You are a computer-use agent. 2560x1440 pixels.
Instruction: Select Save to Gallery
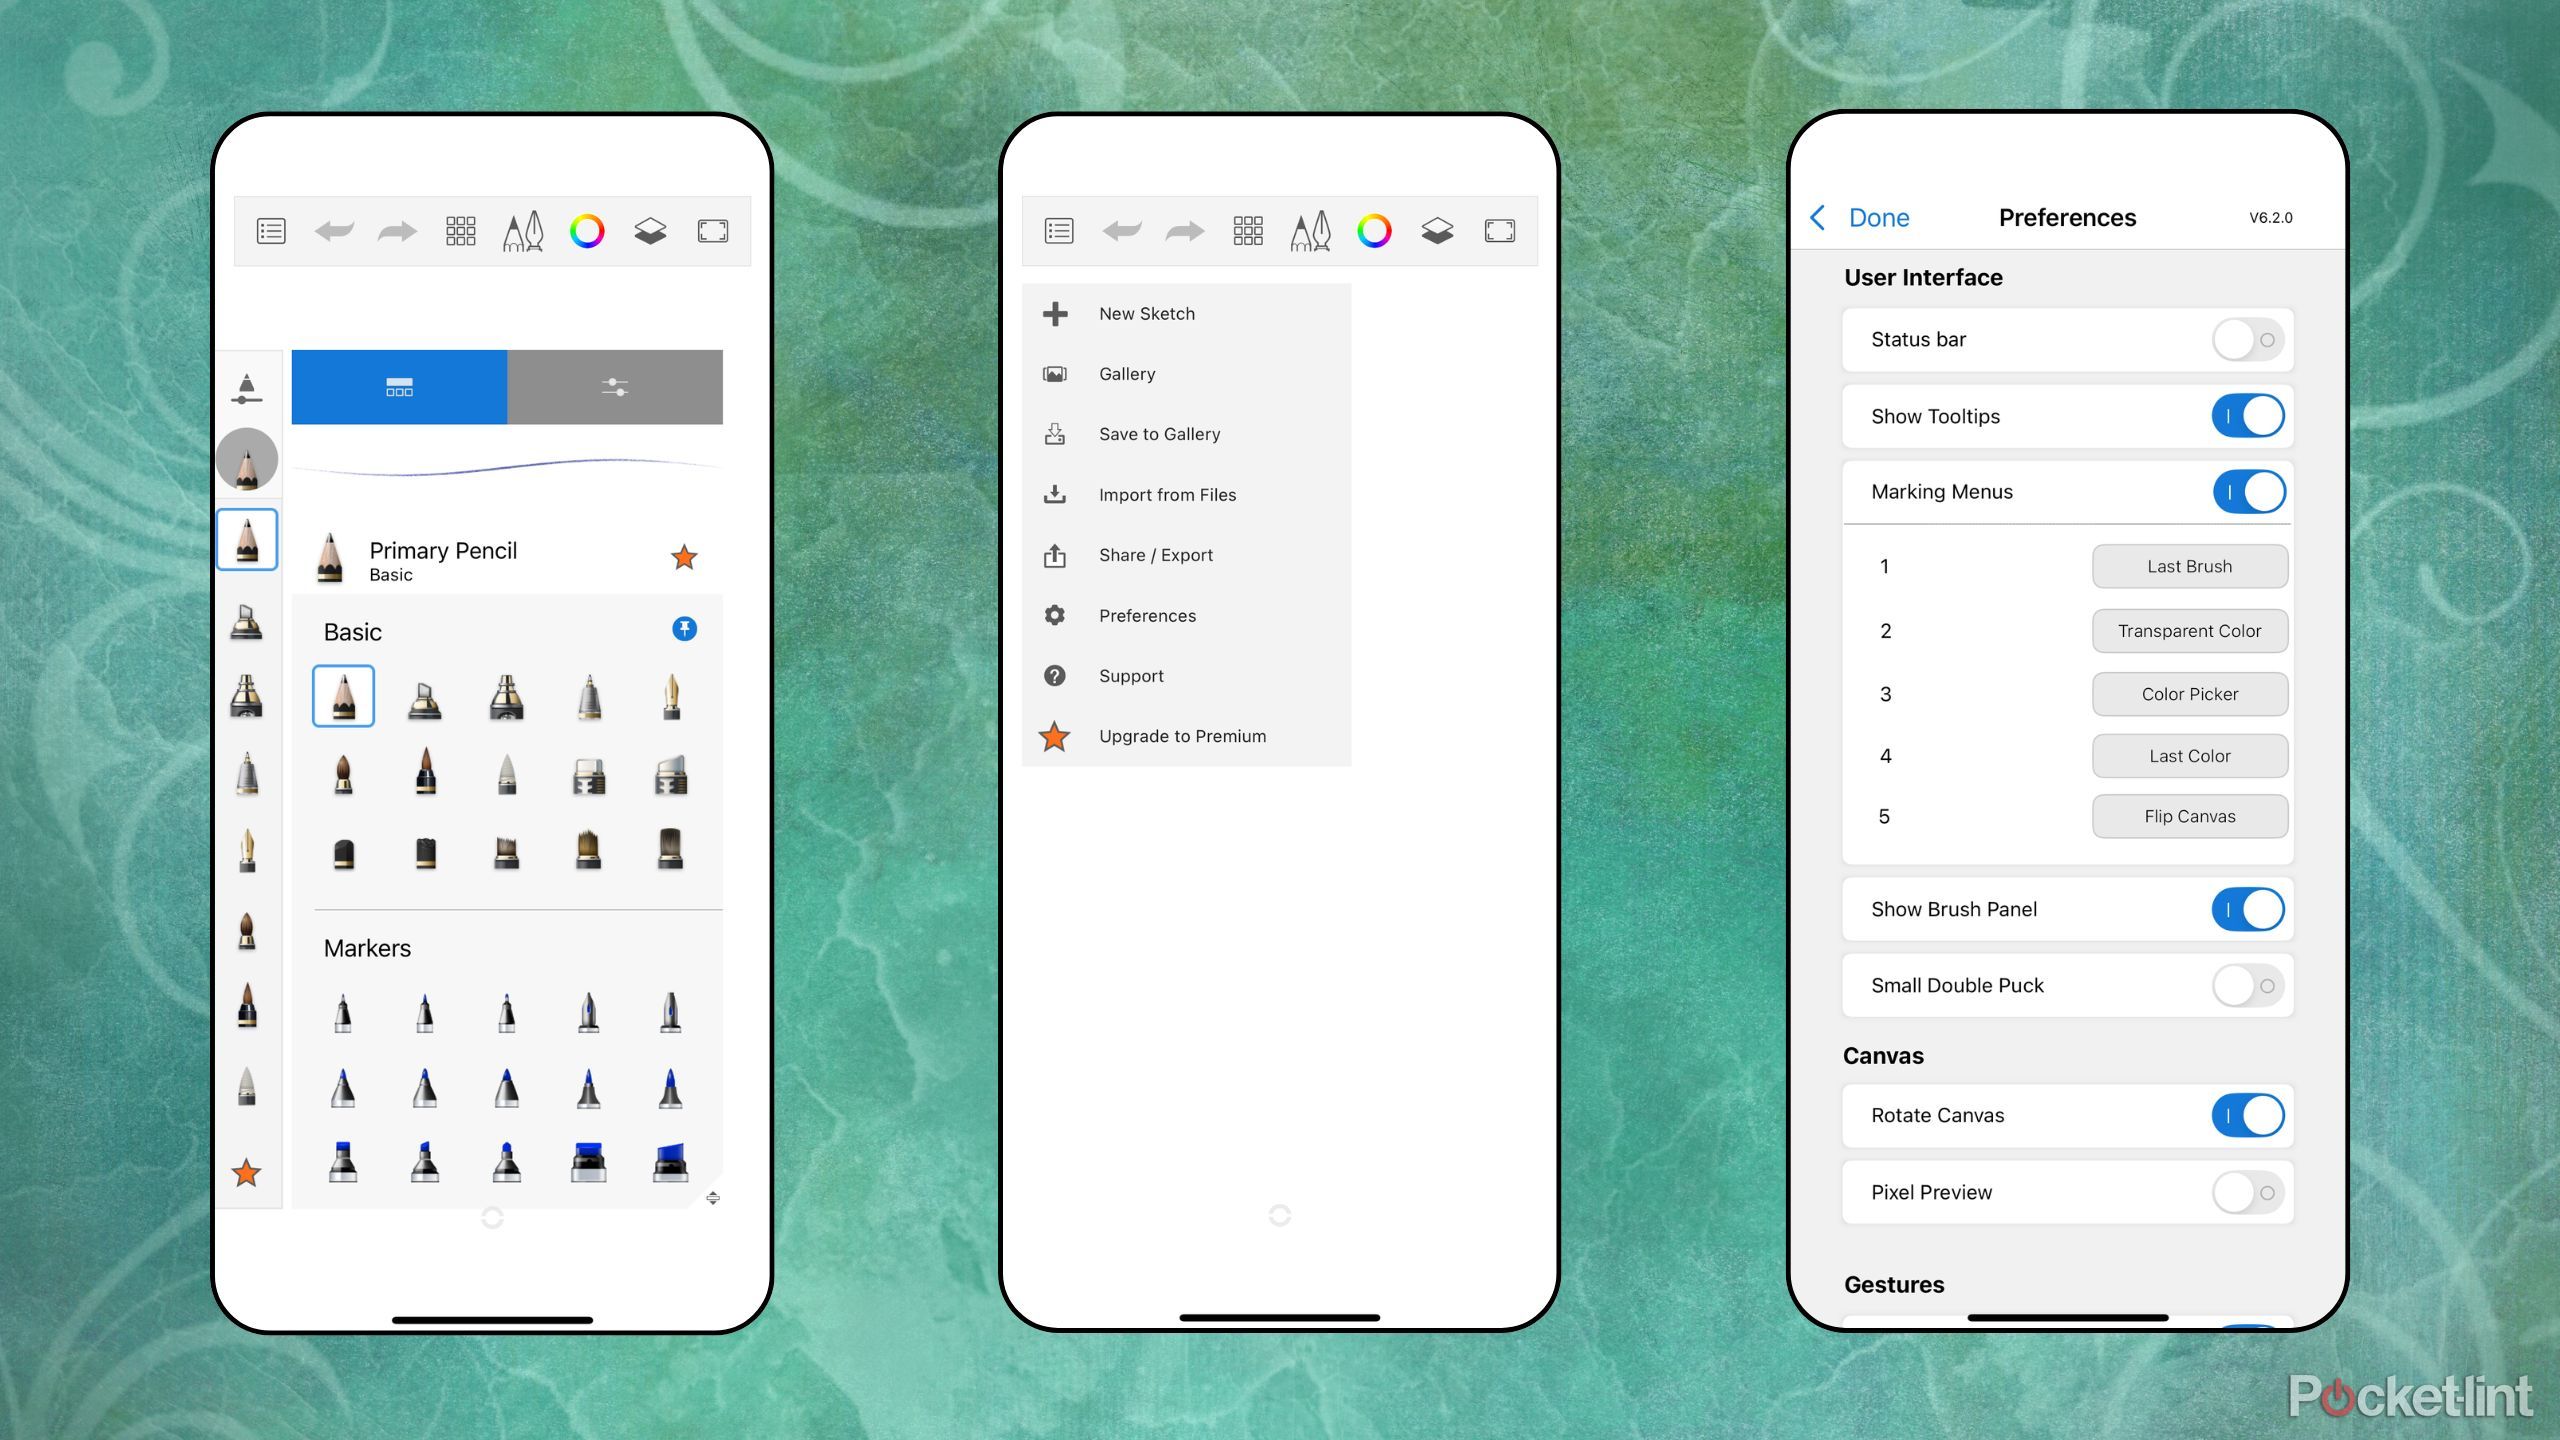(x=1186, y=434)
